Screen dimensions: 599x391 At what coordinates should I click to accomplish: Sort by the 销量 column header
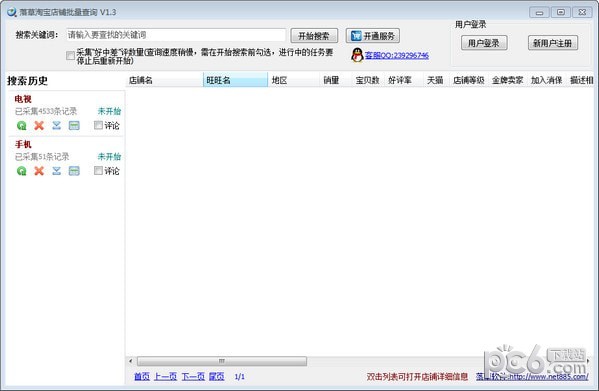[335, 80]
